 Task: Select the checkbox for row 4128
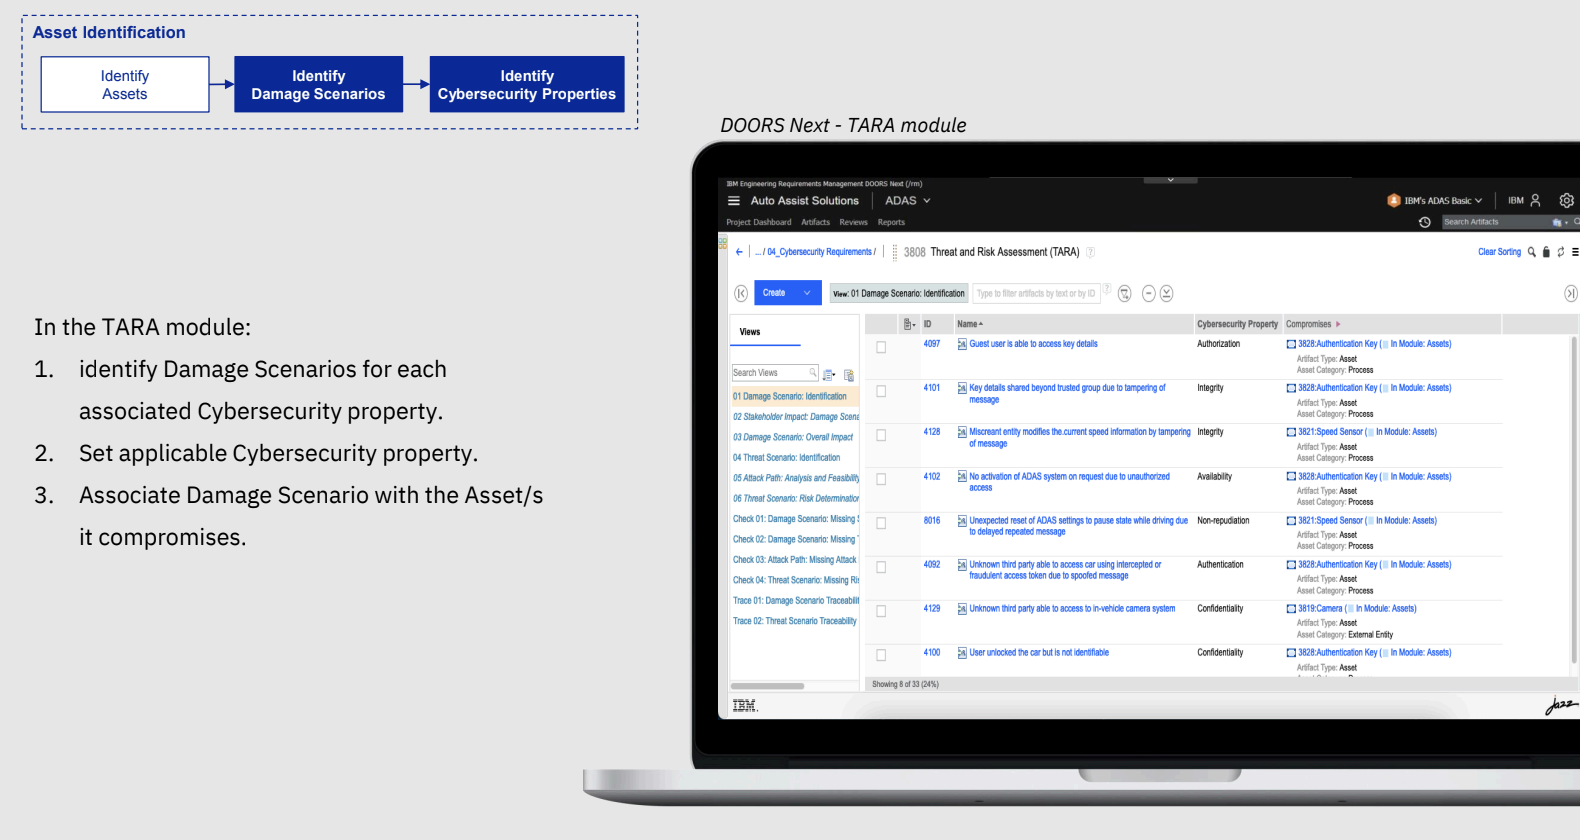(x=881, y=435)
